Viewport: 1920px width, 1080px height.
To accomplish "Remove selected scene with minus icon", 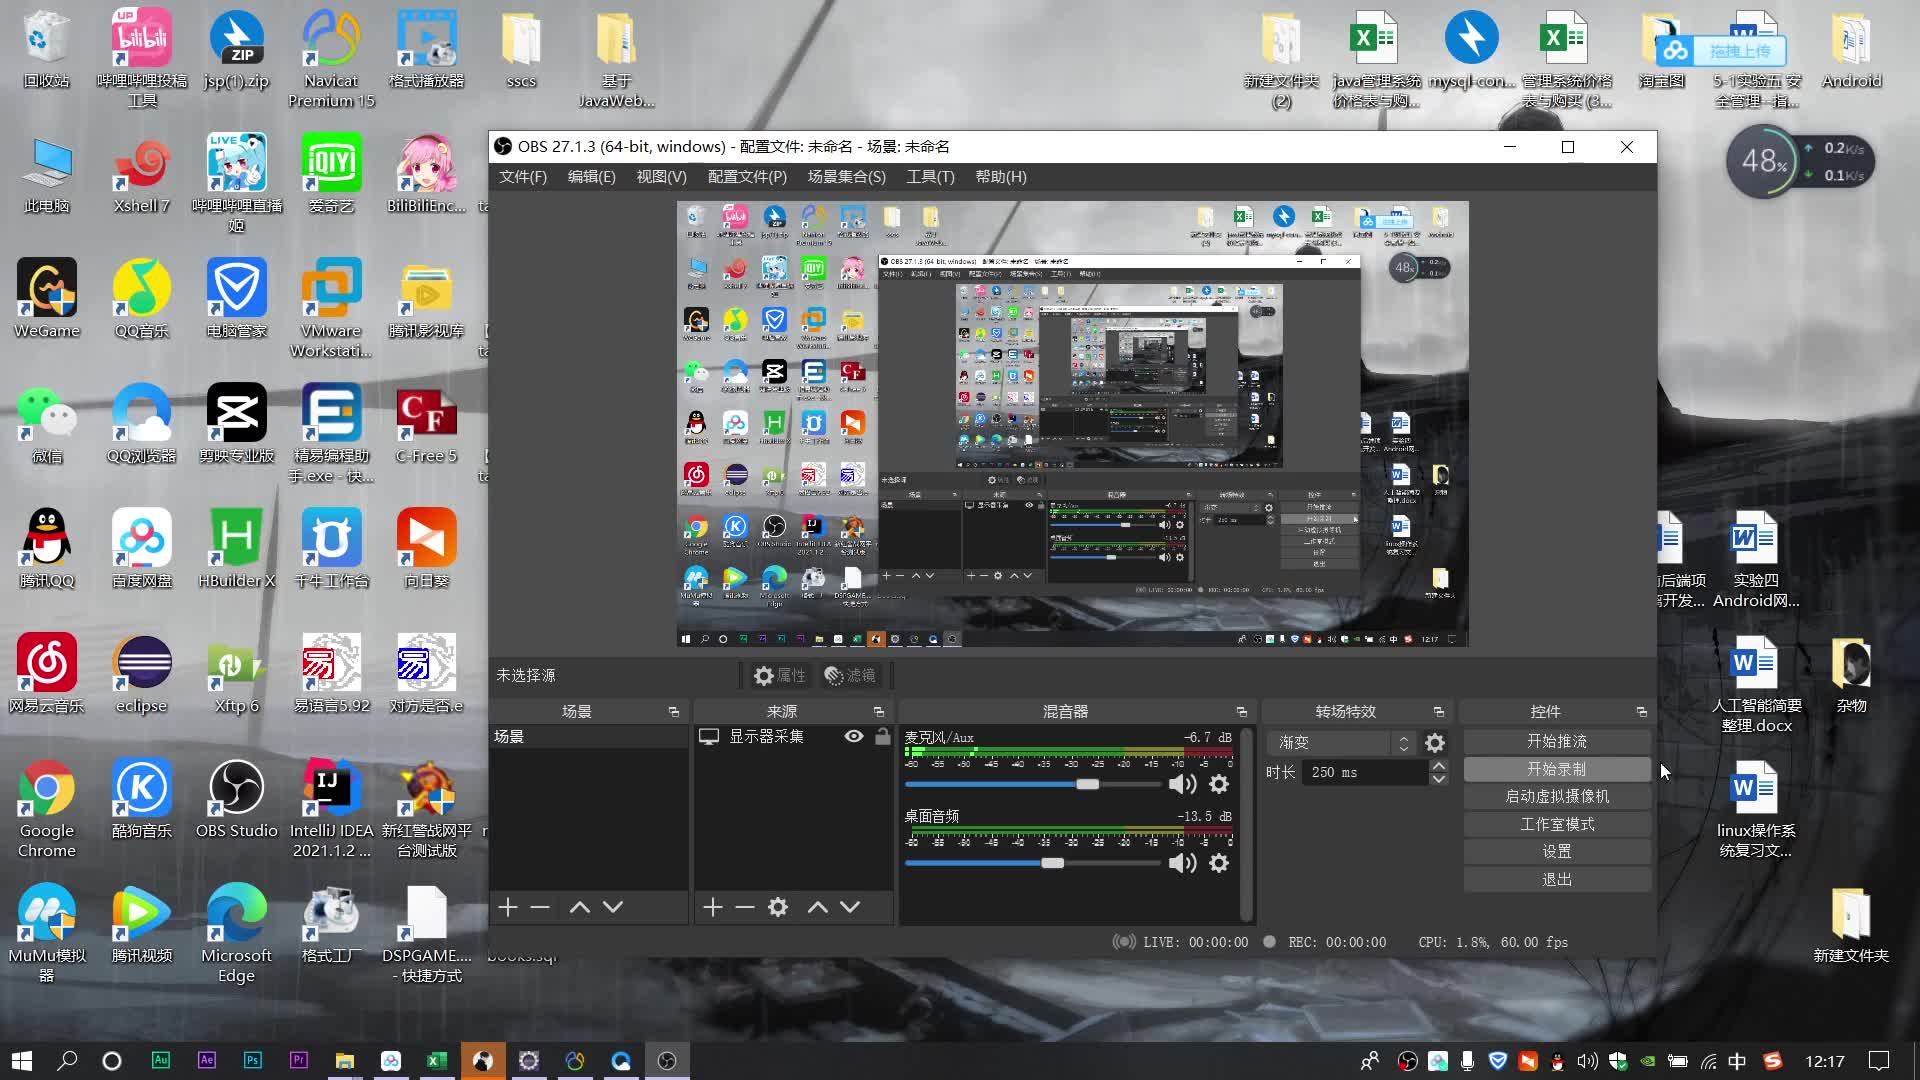I will pyautogui.click(x=540, y=907).
